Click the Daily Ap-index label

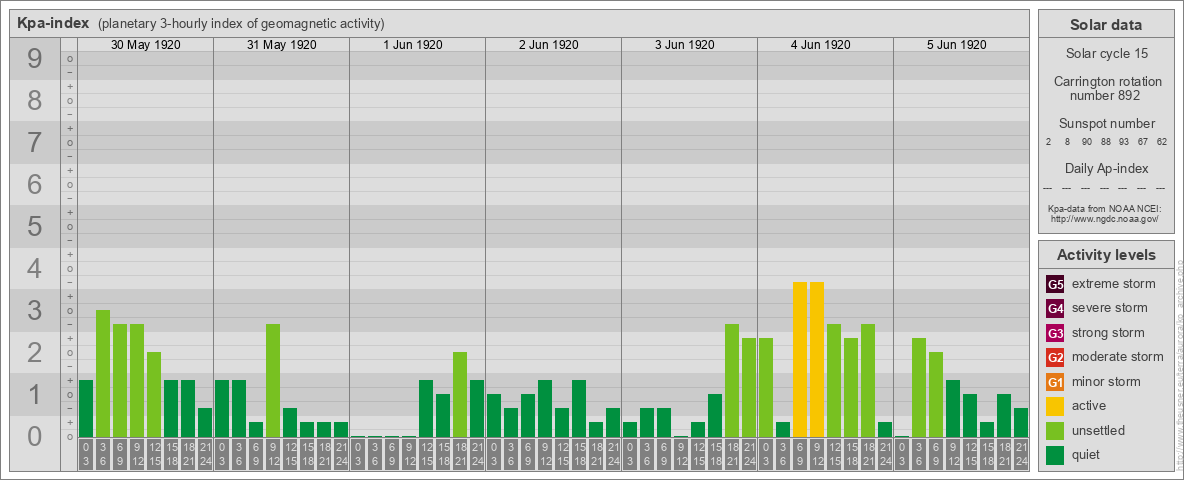[1106, 168]
